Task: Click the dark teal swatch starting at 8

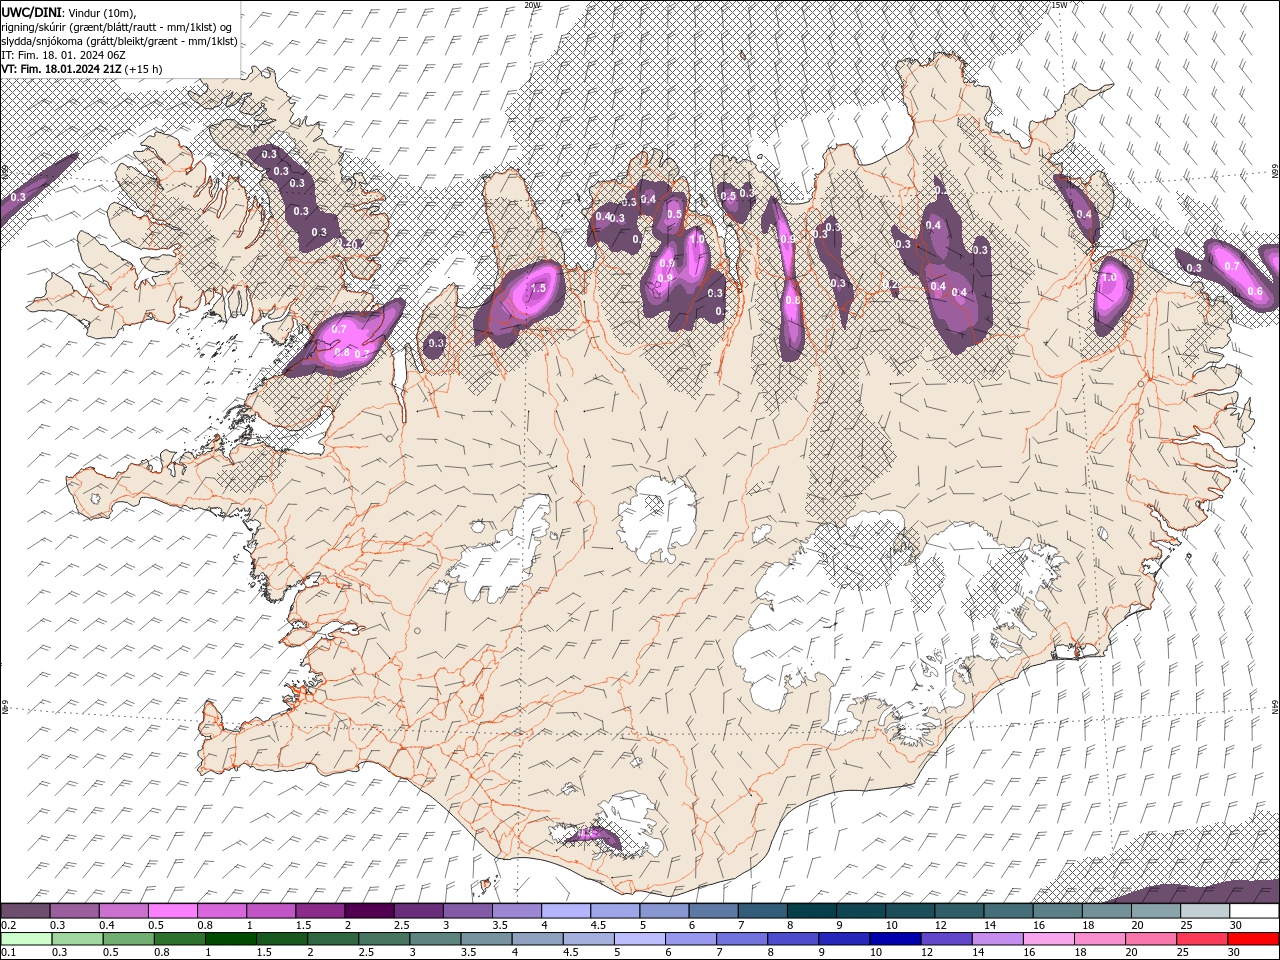Action: coord(812,911)
